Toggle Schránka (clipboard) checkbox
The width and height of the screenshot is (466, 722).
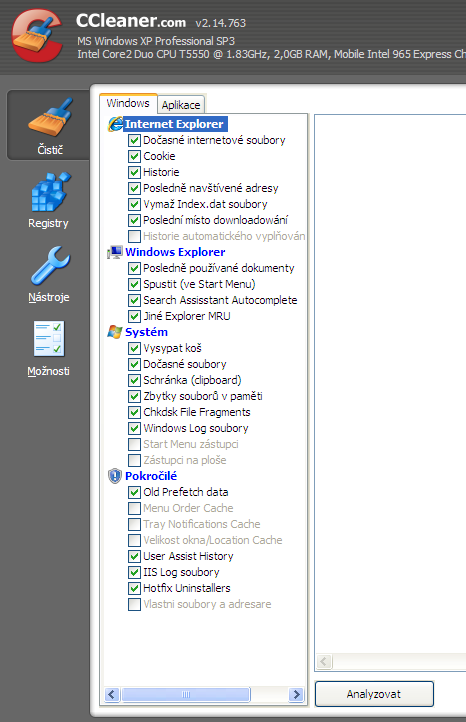tap(134, 380)
